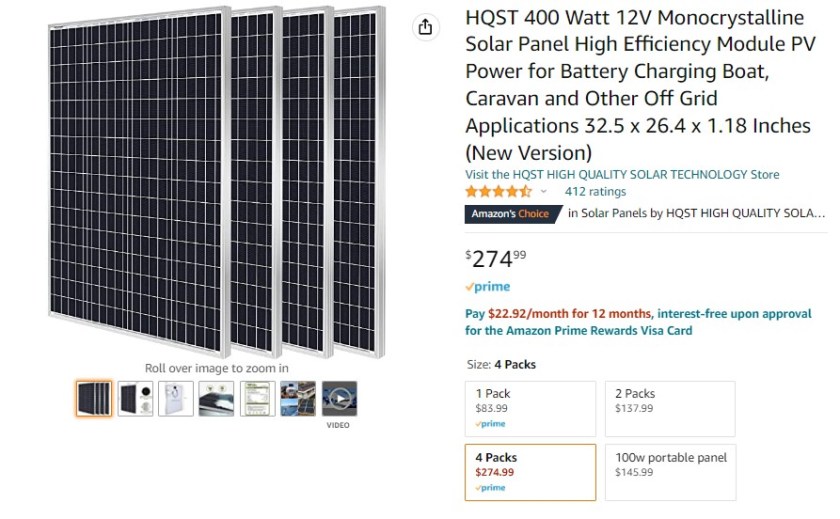Click the Amazon's Choice badge
840x519 pixels.
coord(510,214)
